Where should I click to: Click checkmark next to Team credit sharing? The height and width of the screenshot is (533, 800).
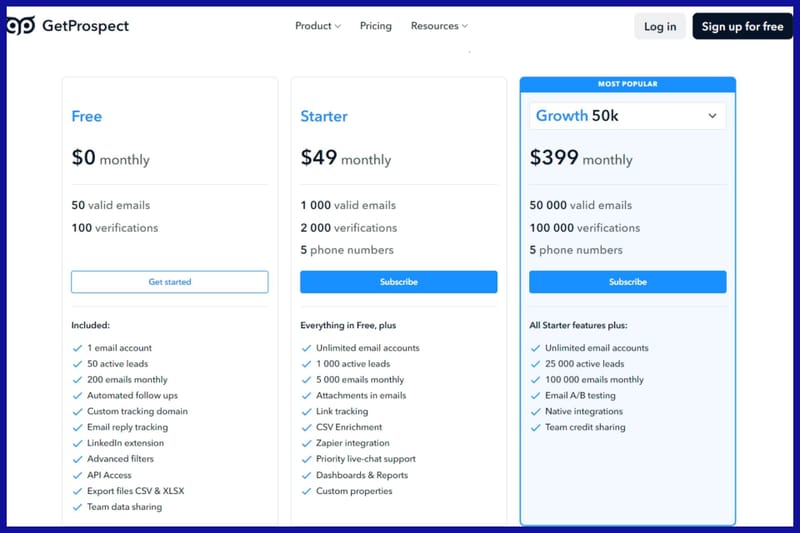click(535, 427)
